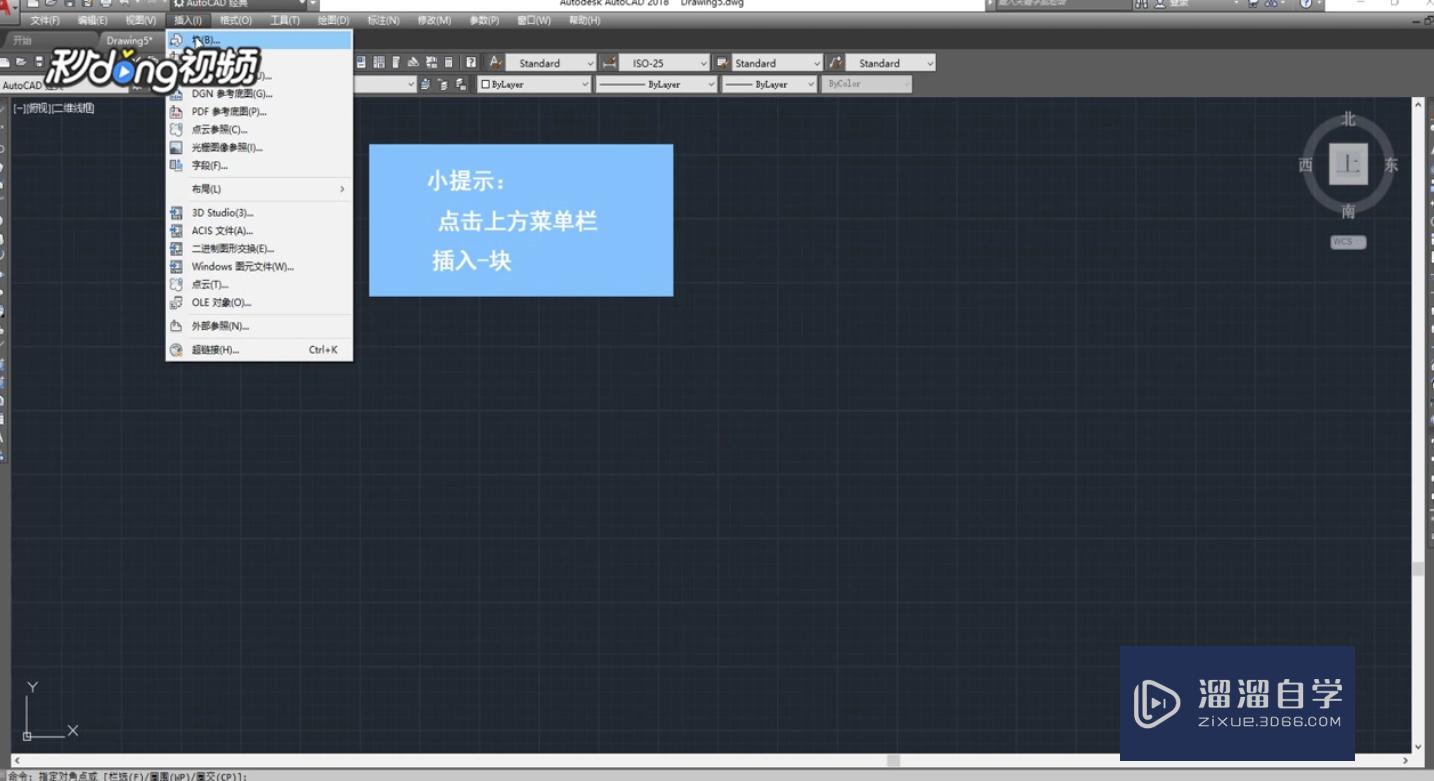Choose 外部参照(N)... menu entry
This screenshot has width=1434, height=781.
pos(259,327)
